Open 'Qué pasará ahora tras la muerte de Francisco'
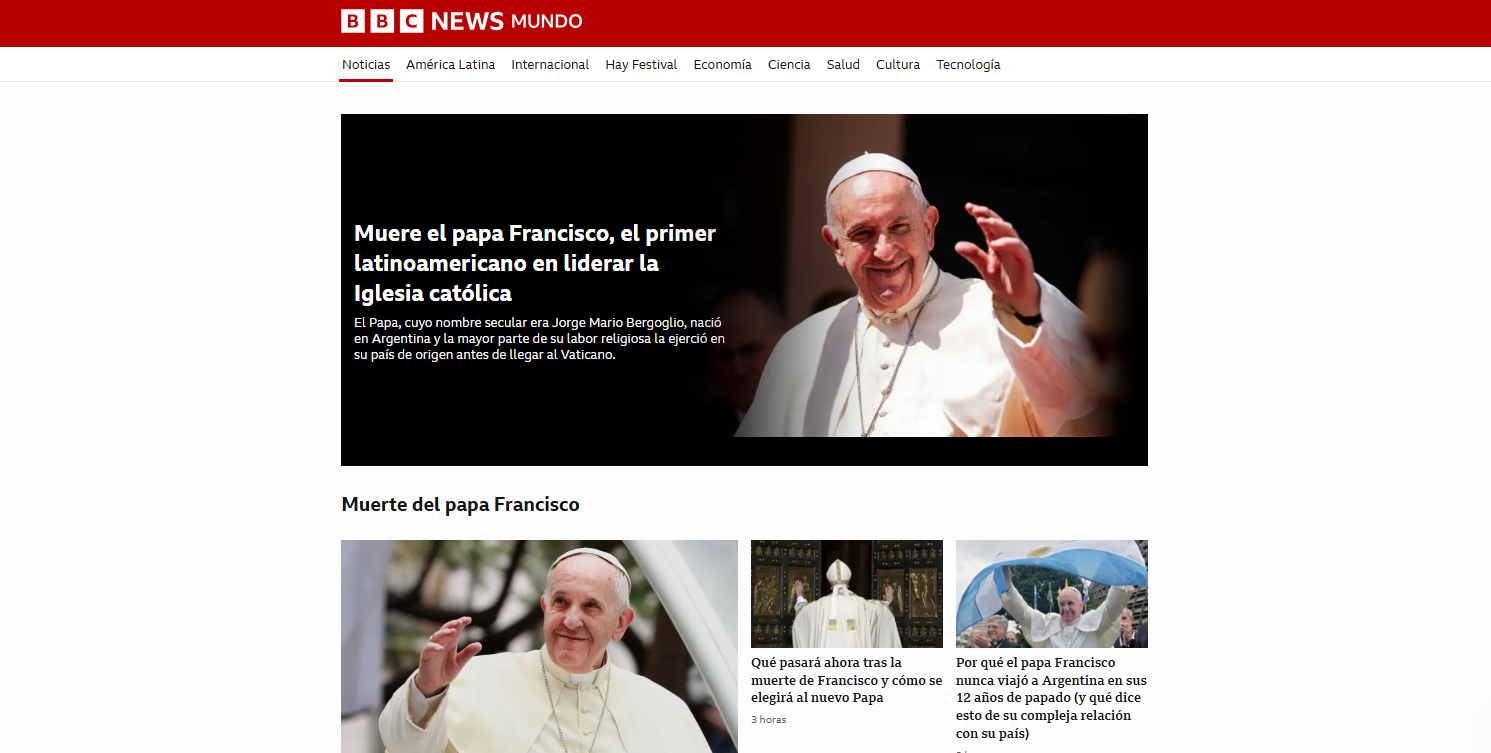The height and width of the screenshot is (753, 1491). (x=846, y=680)
